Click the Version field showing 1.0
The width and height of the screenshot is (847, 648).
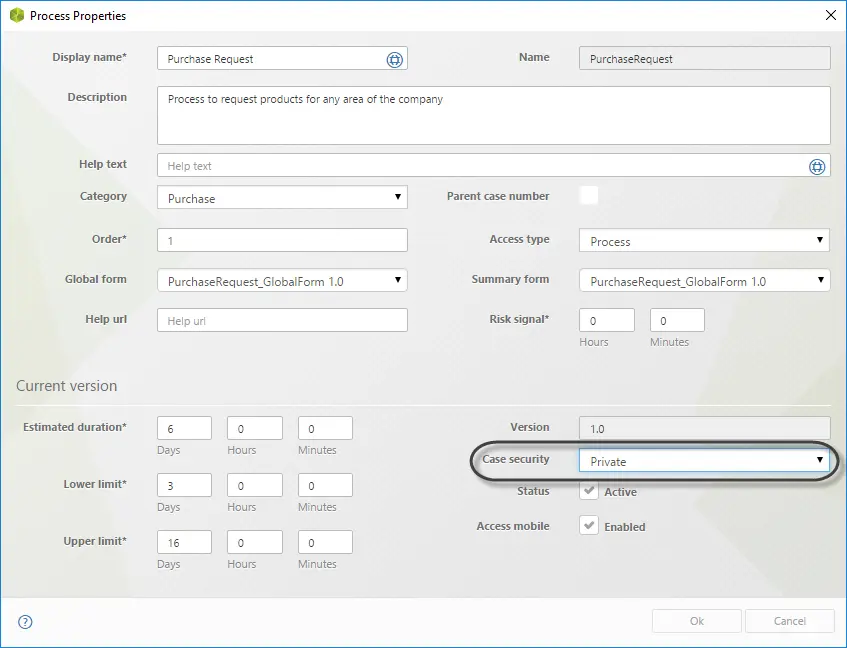704,428
